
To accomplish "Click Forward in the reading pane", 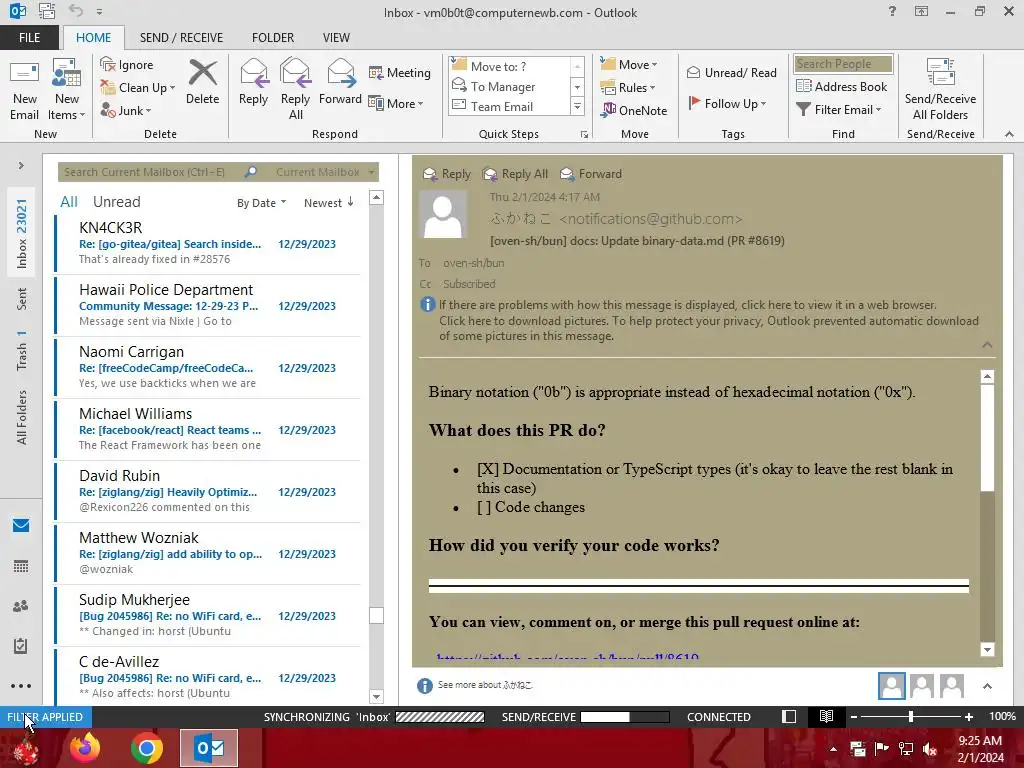I will point(590,174).
